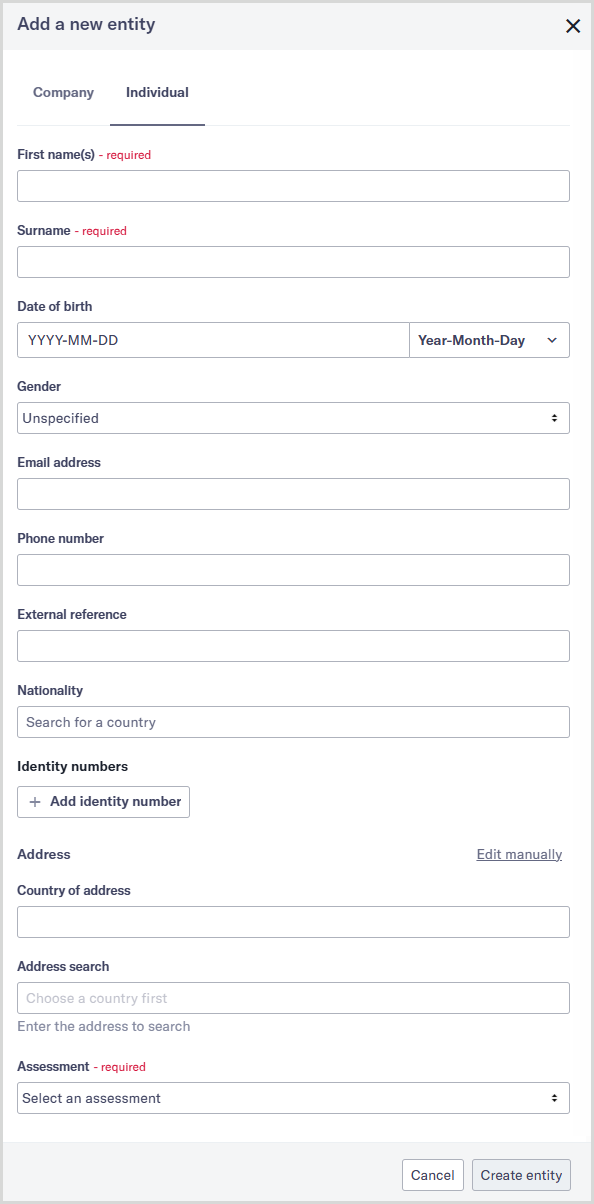This screenshot has width=594, height=1204.
Task: Click the plus icon to add identity number
Action: click(x=35, y=801)
